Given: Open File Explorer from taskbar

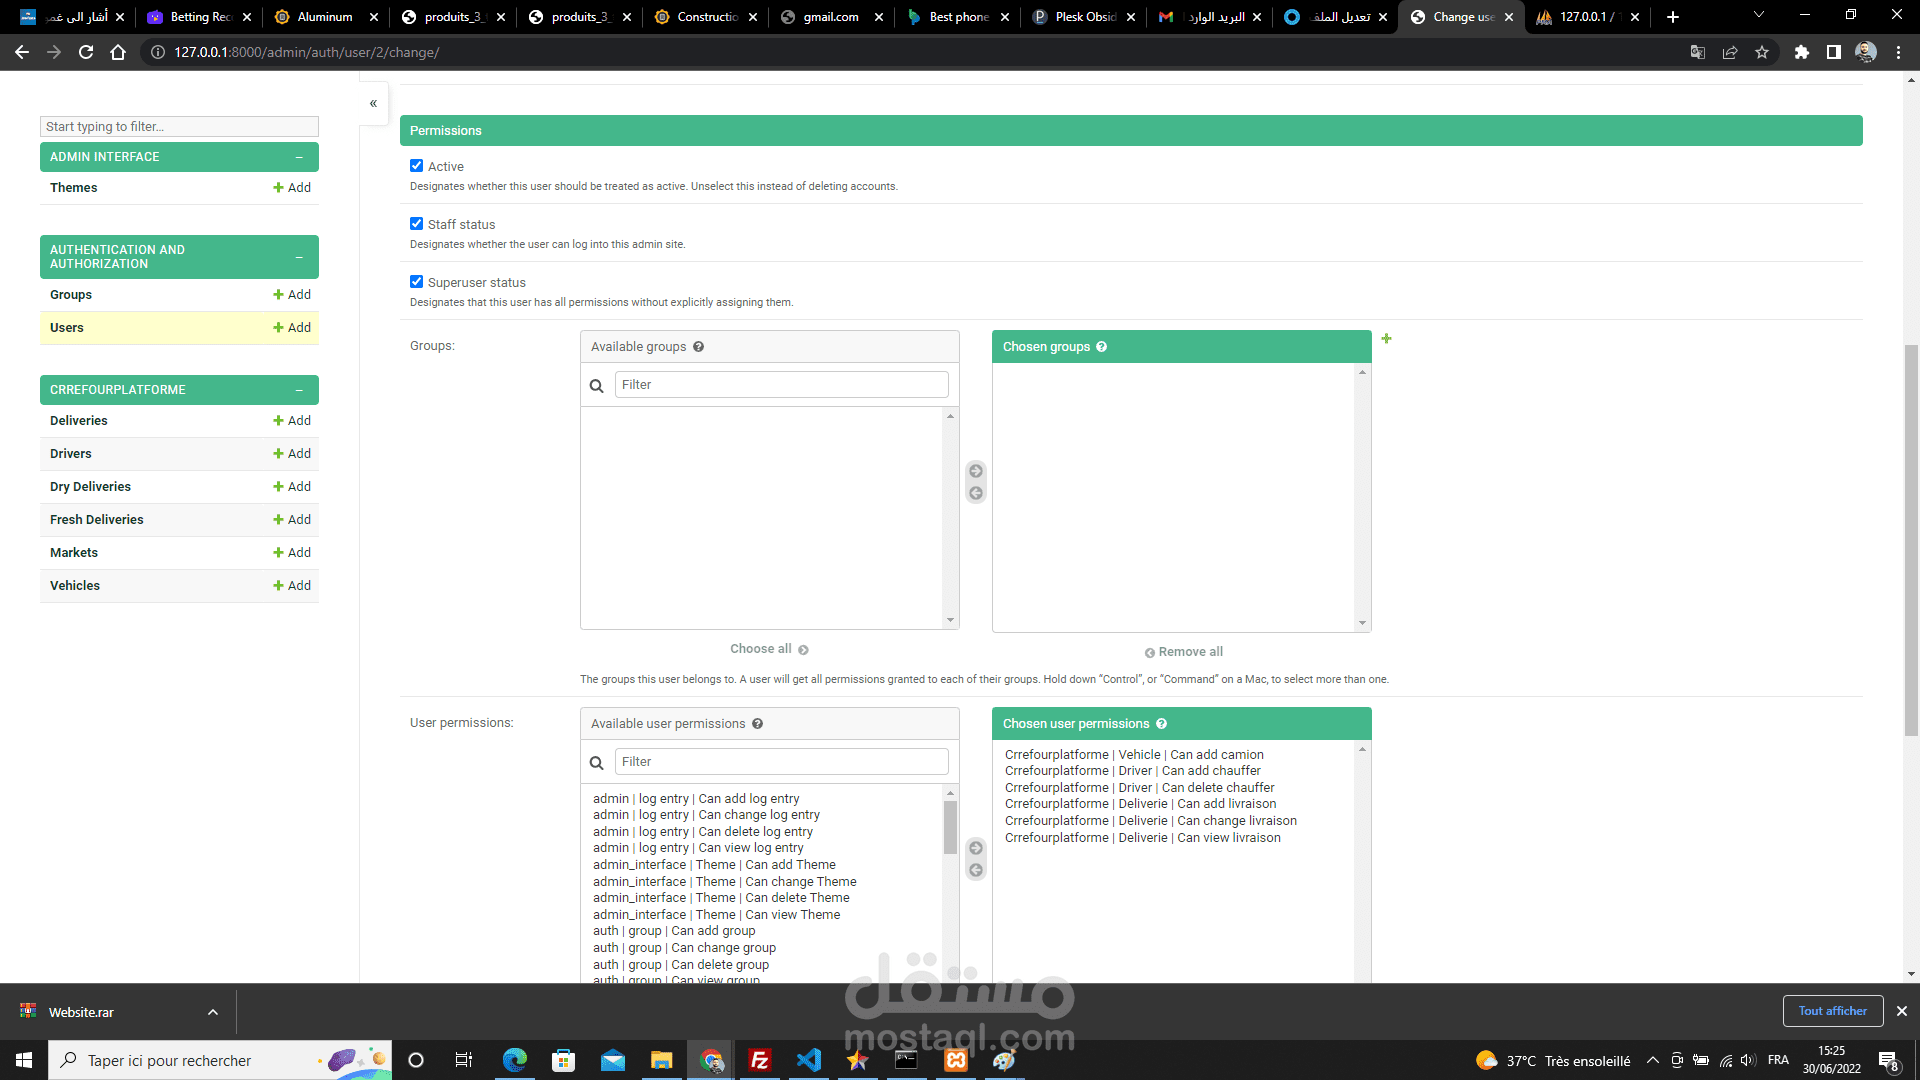Looking at the screenshot, I should click(x=662, y=1060).
